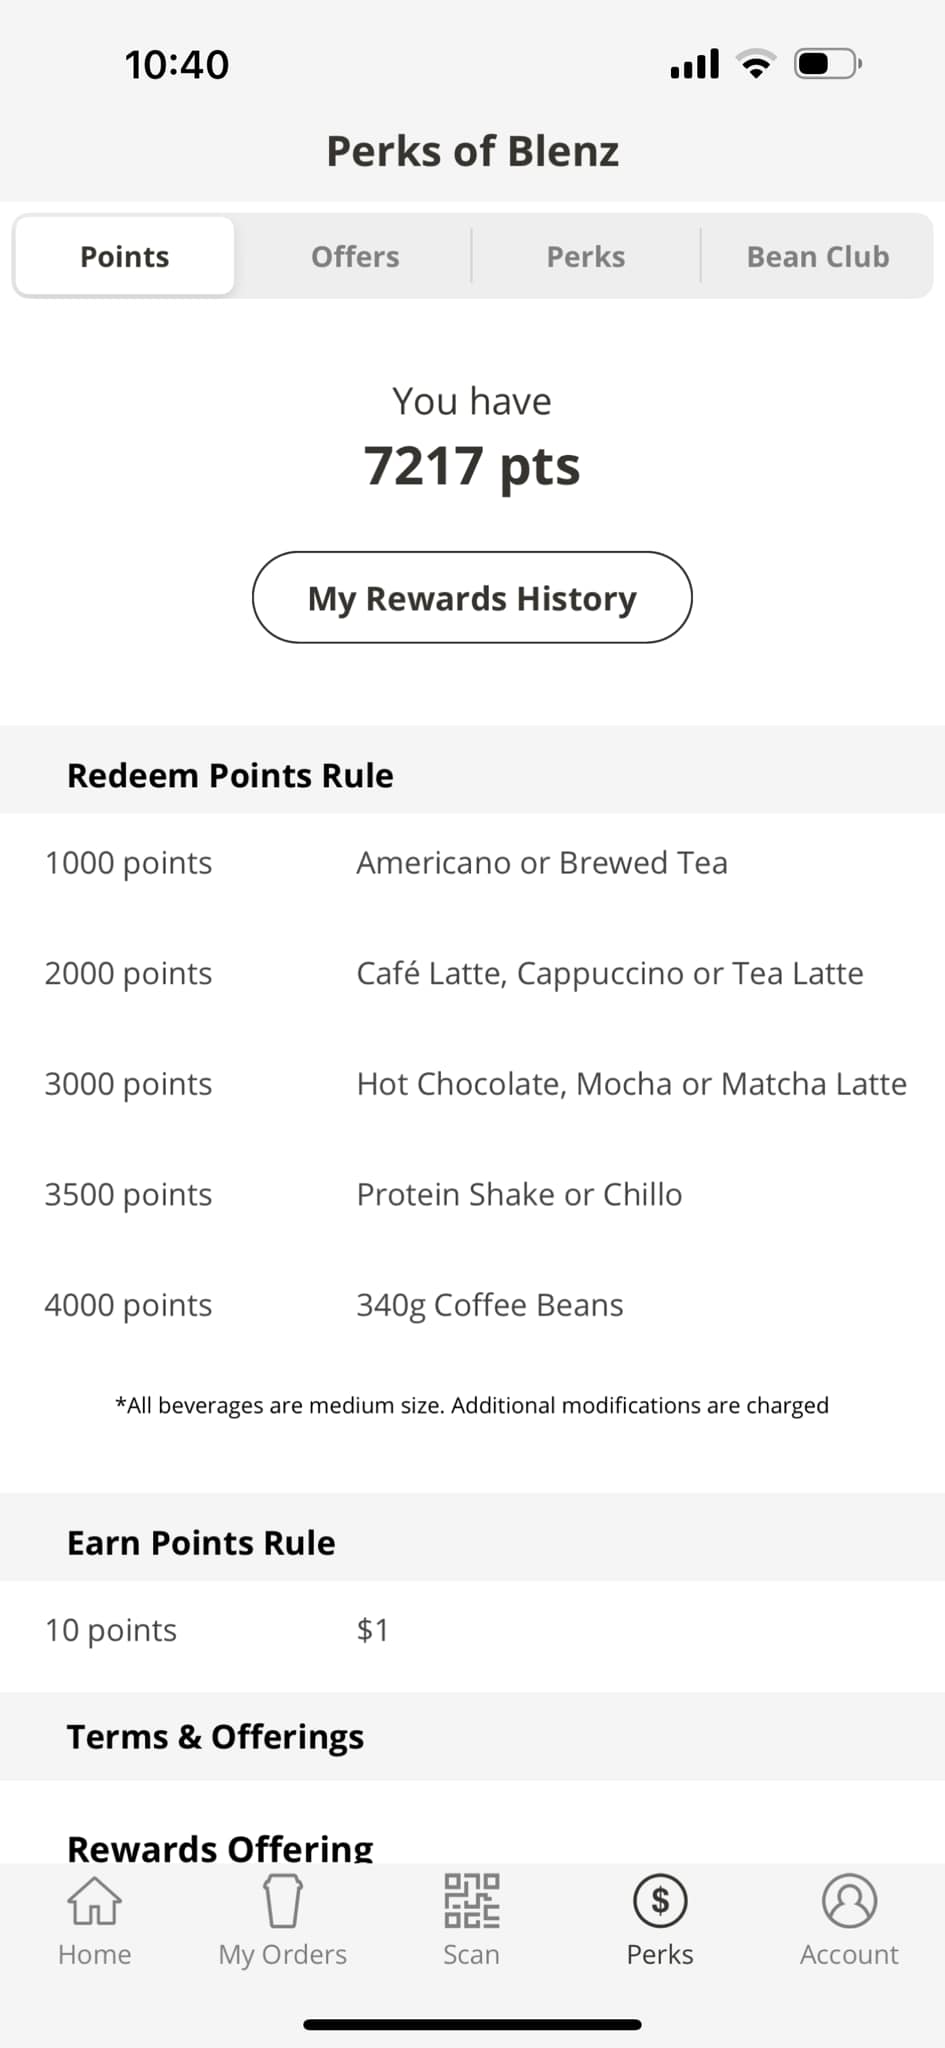Switch to the Bean Club tab
The image size is (945, 2048).
pyautogui.click(x=817, y=256)
